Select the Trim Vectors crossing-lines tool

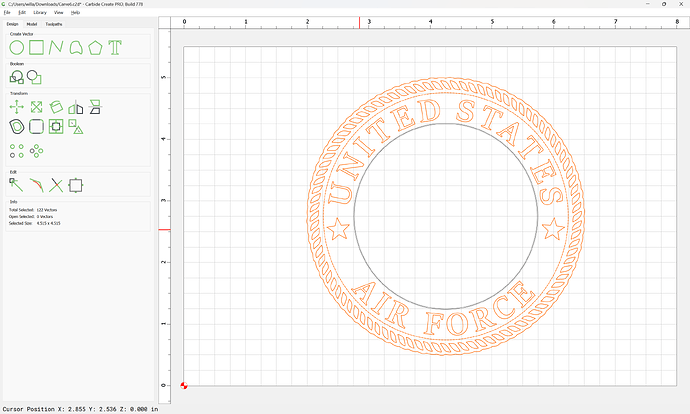(56, 185)
